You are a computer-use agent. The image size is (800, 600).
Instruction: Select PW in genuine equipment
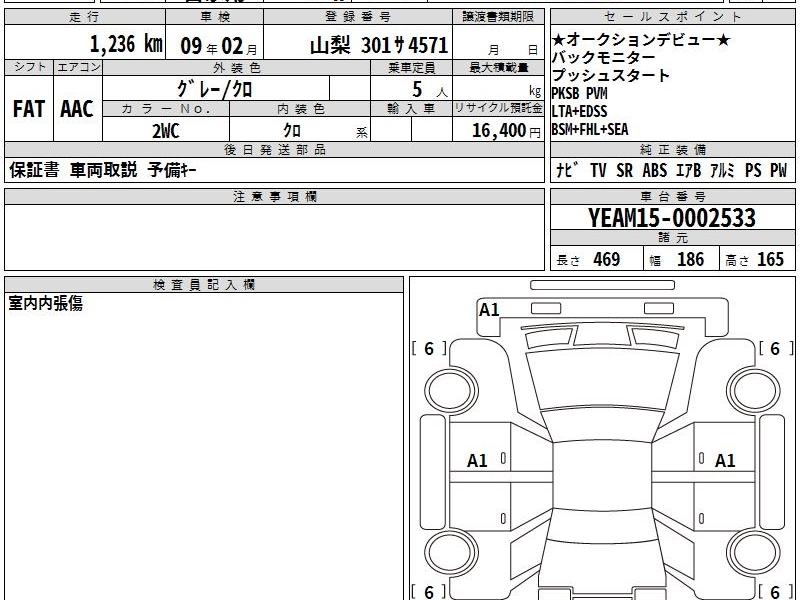[x=779, y=170]
